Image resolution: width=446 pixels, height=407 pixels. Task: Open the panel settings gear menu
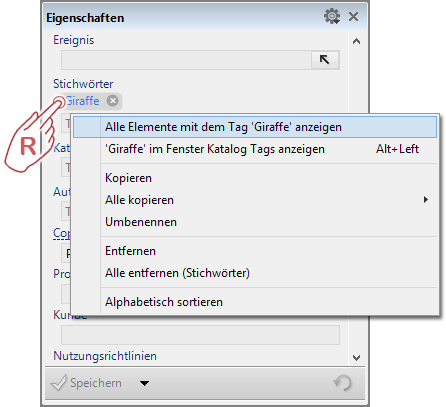click(332, 16)
